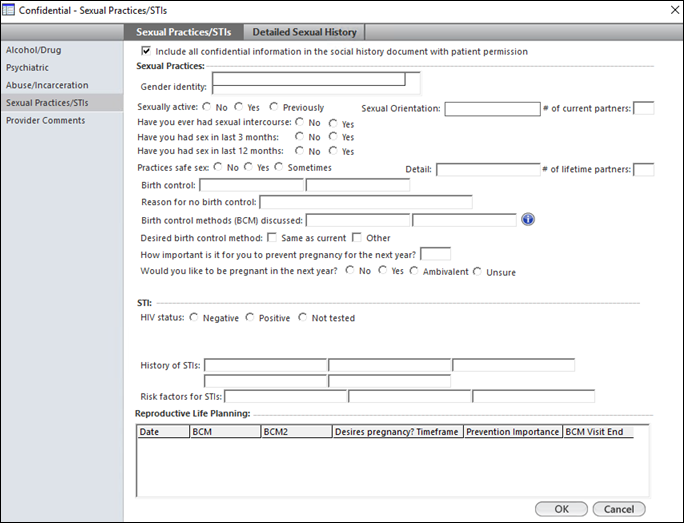
Task: Click the second BCM discussed field
Action: coord(464,220)
